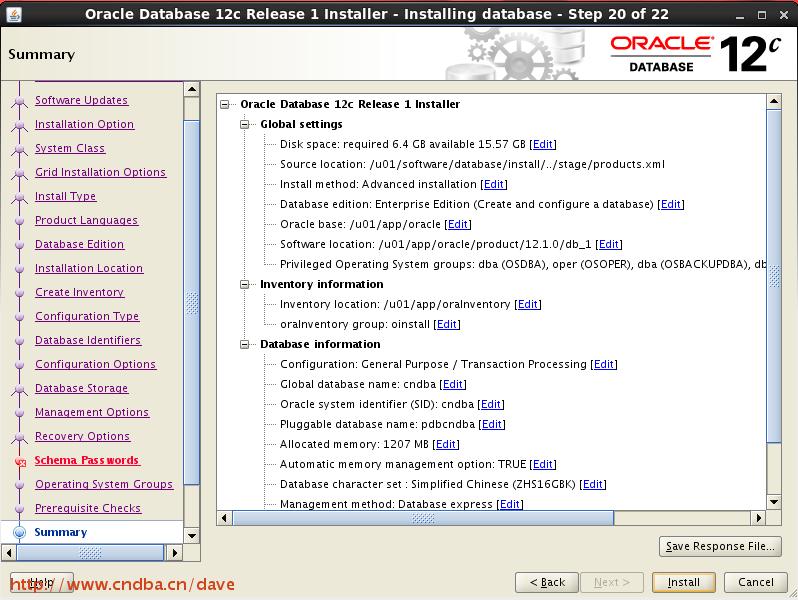Cancel the installation

(755, 582)
